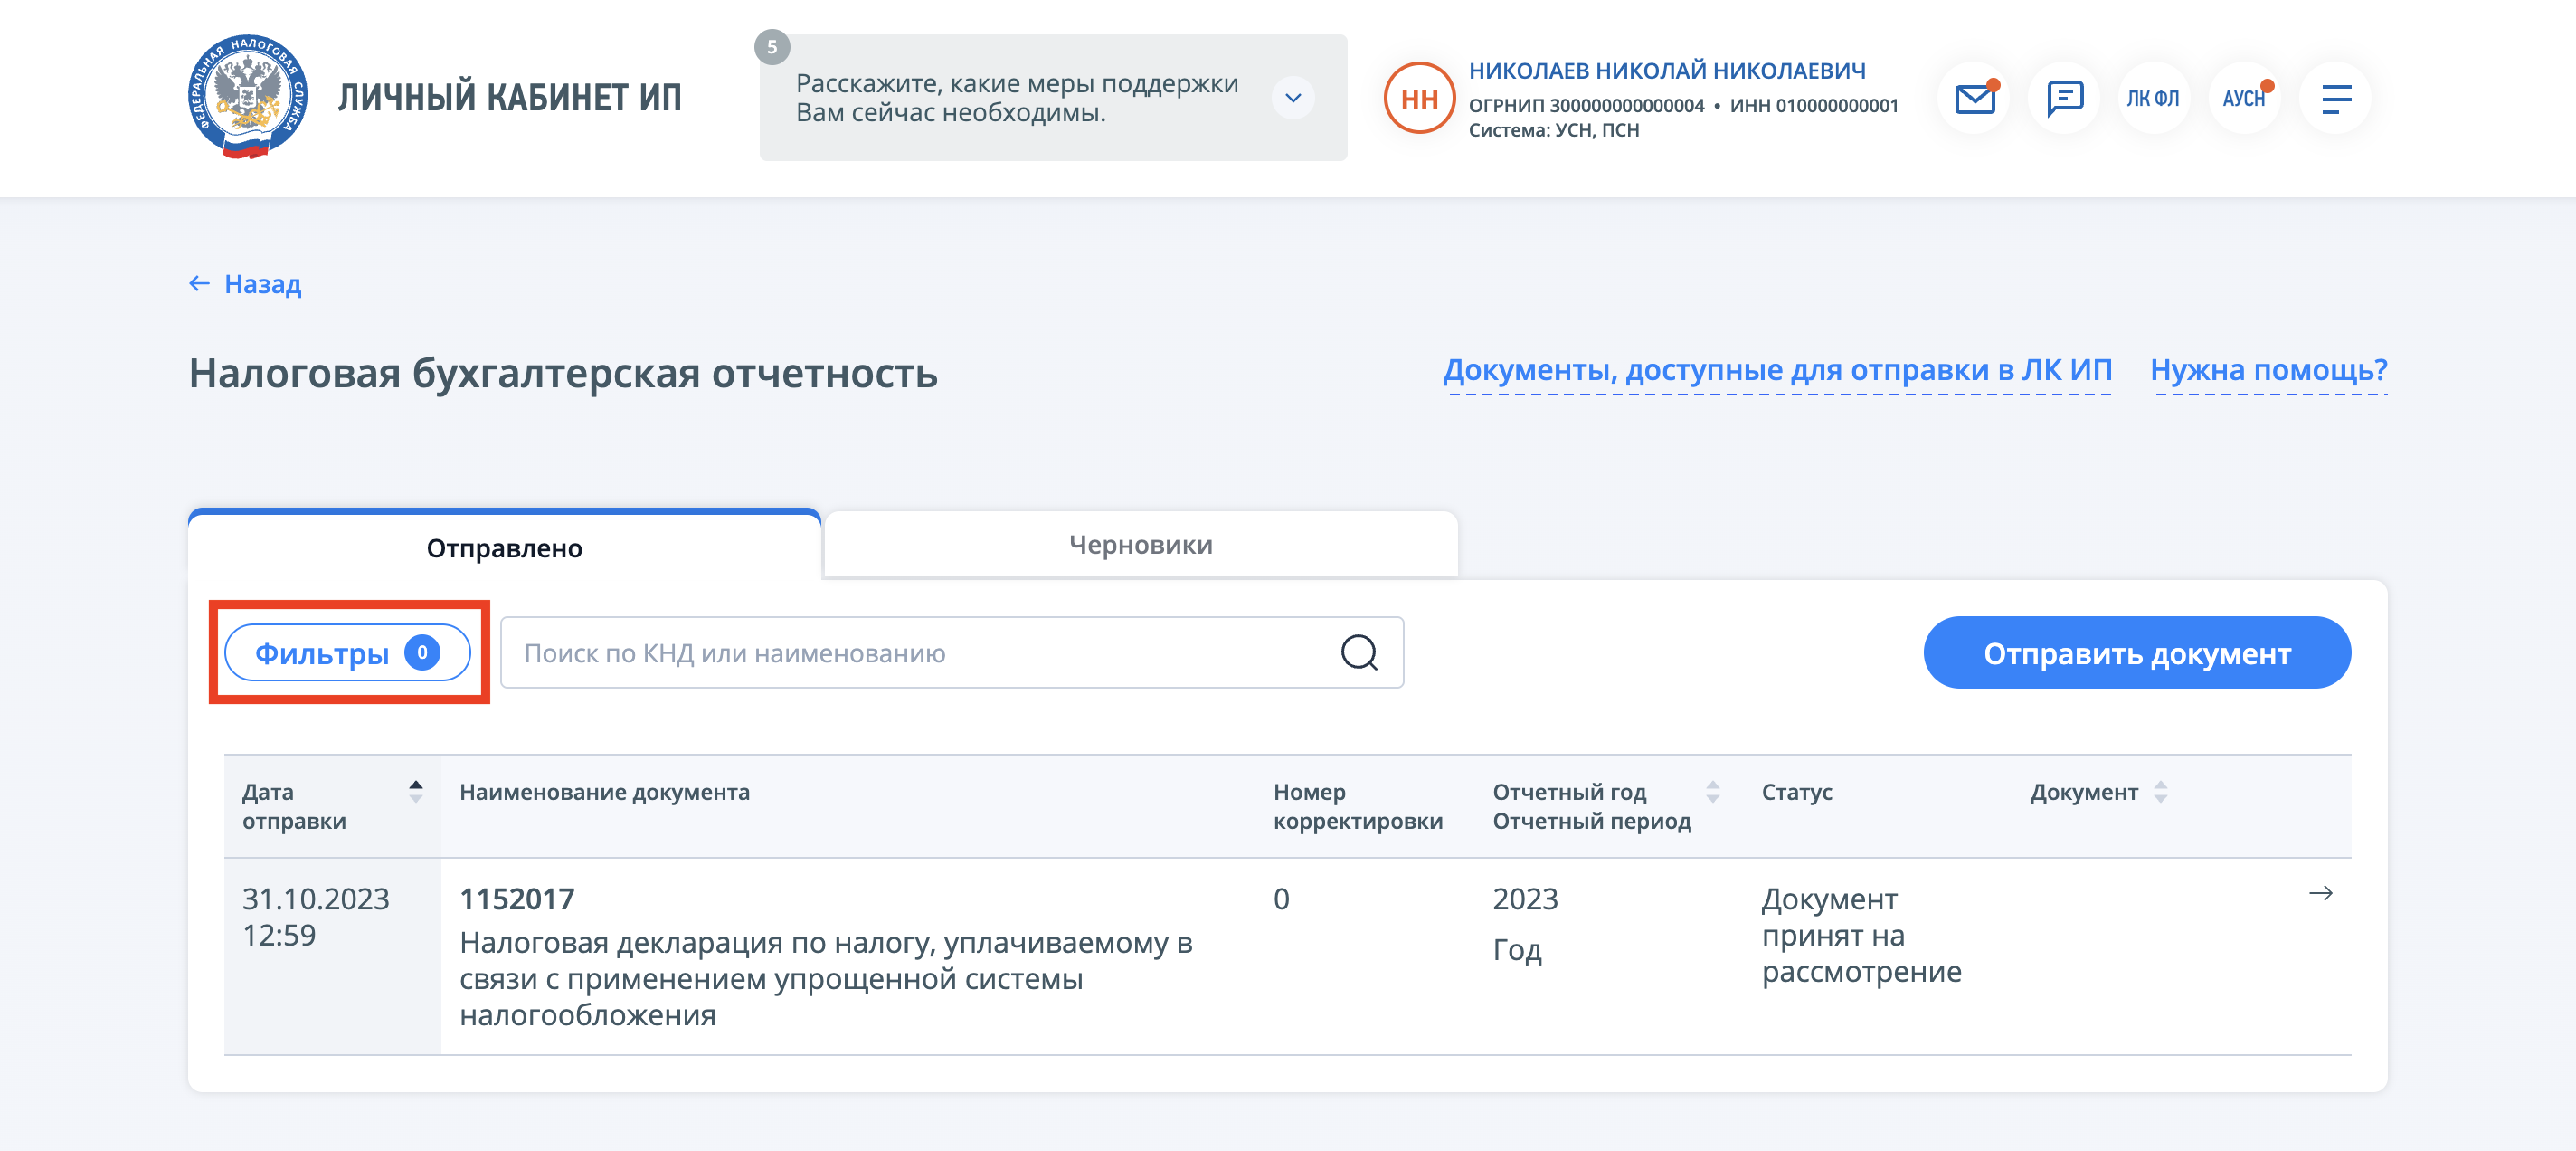Click the search magnifier icon
Image resolution: width=2576 pixels, height=1151 pixels.
tap(1359, 652)
